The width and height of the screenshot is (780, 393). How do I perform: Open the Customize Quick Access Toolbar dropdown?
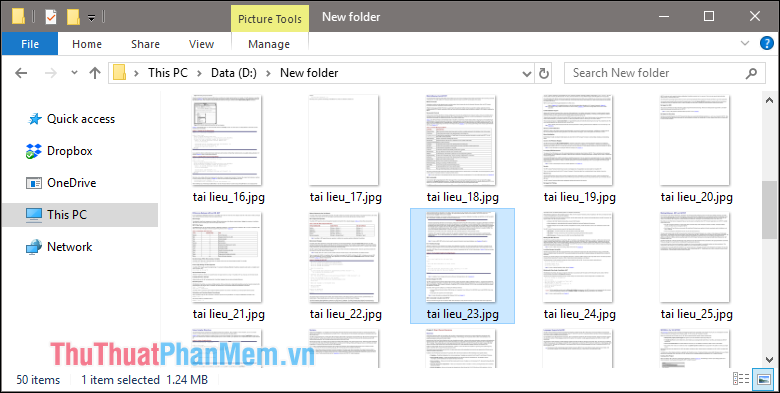point(92,18)
